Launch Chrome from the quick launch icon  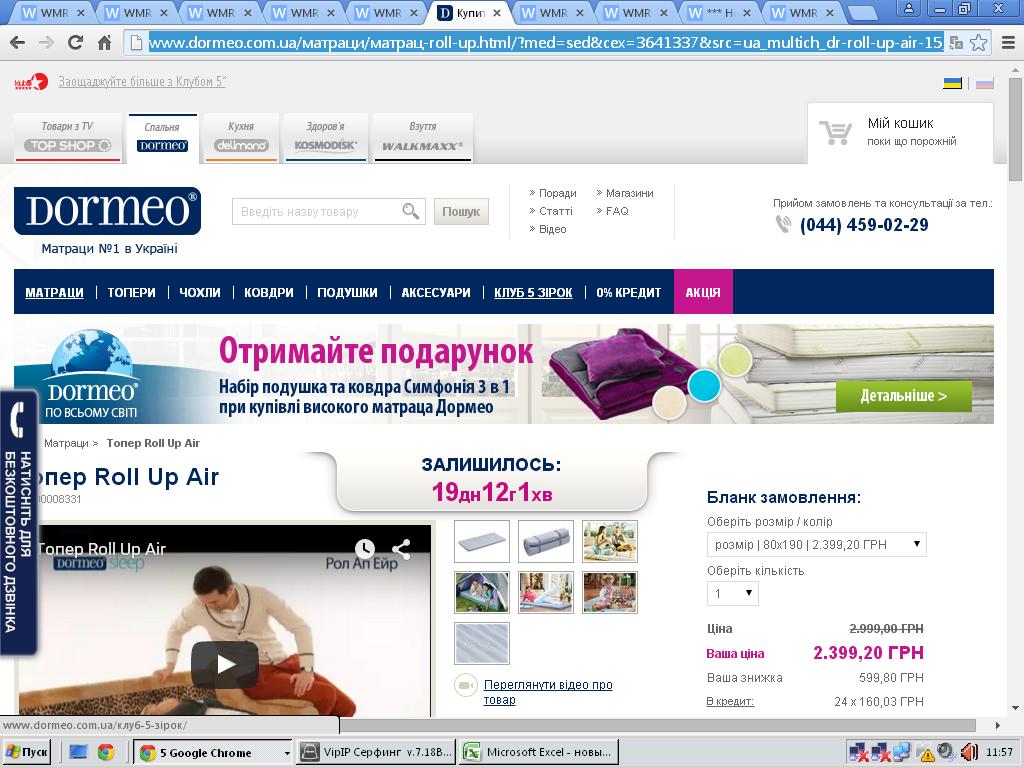pyautogui.click(x=106, y=752)
